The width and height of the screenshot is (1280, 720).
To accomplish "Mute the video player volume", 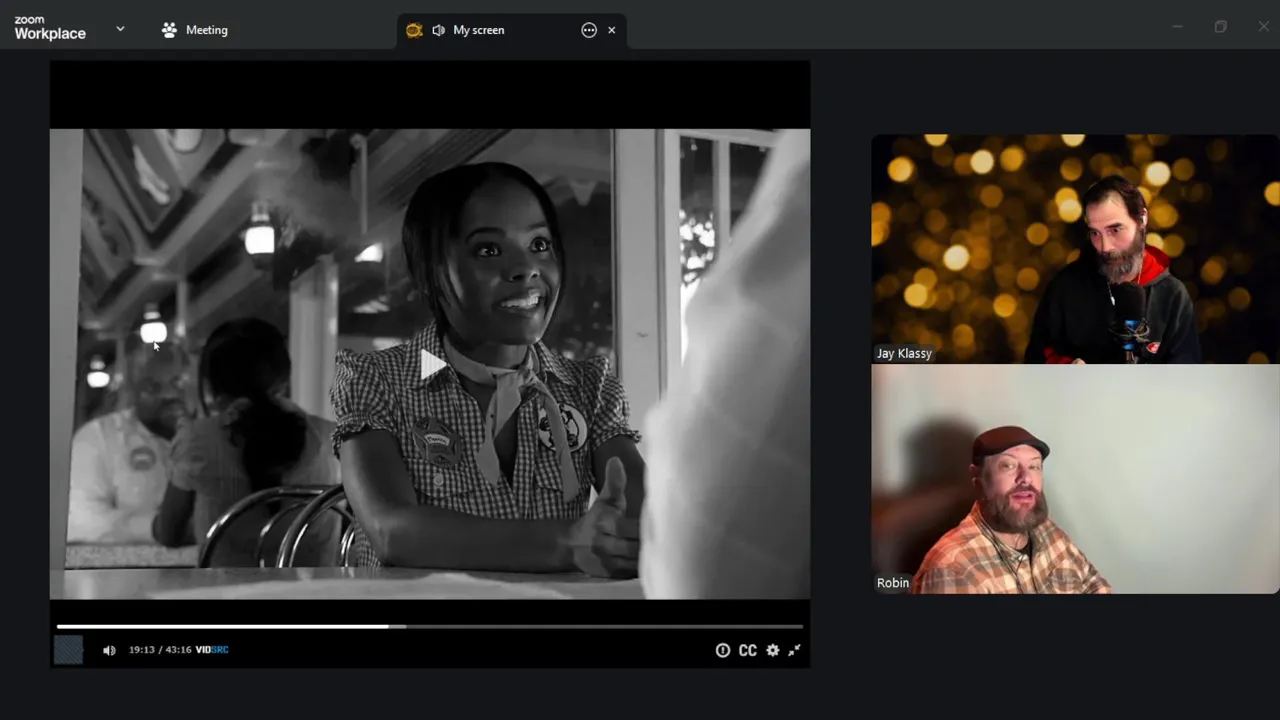I will [x=109, y=650].
